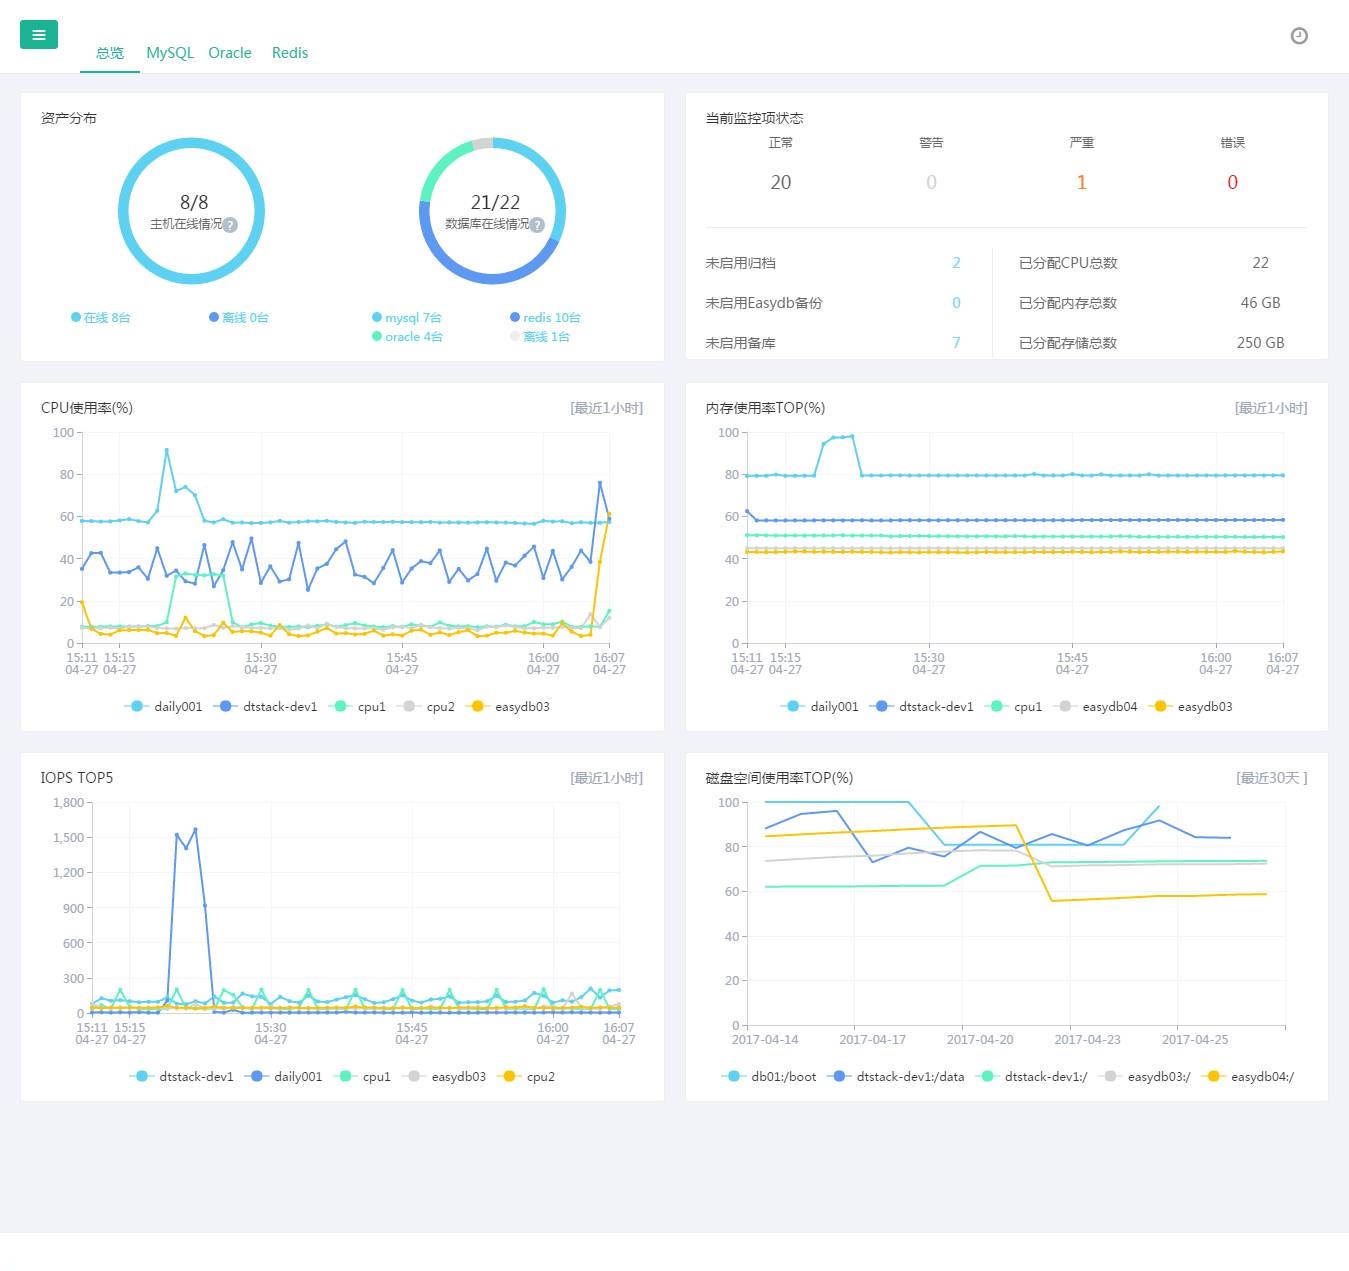Click help icon next to 主机在线情况
Screen dimensions: 1349x1271
(x=230, y=225)
